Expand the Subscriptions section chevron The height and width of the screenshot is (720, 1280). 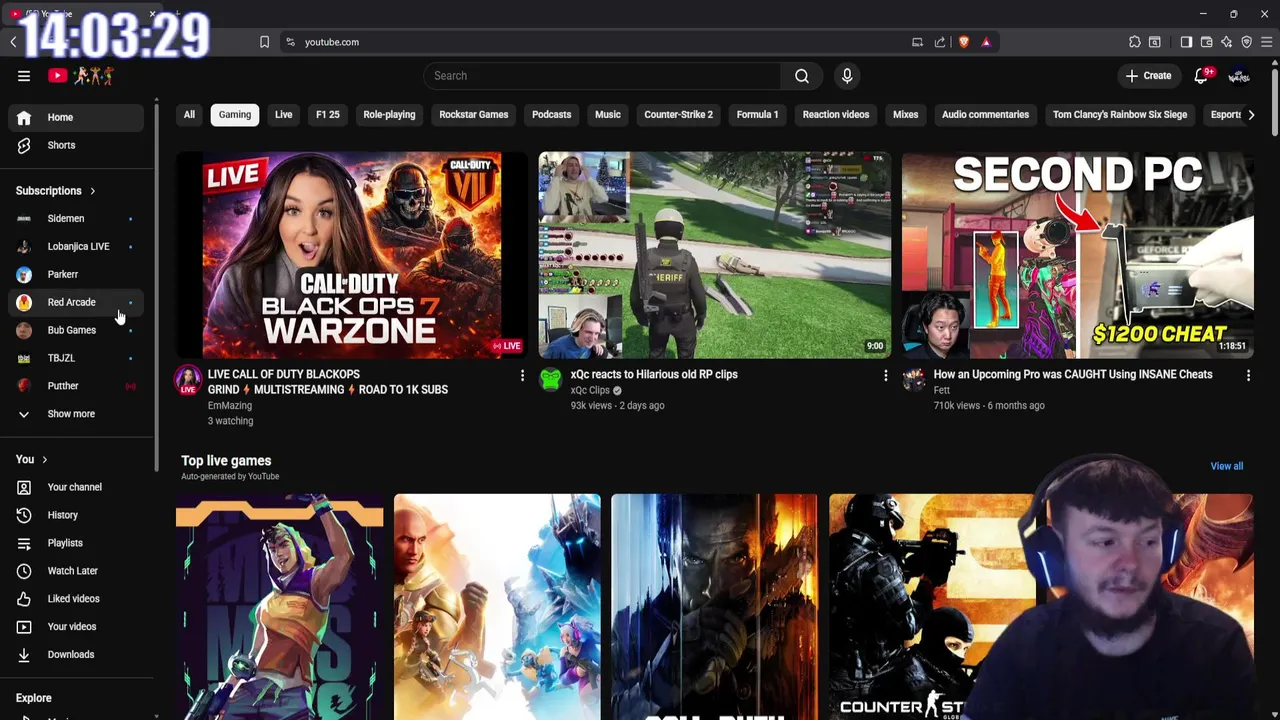pyautogui.click(x=93, y=191)
